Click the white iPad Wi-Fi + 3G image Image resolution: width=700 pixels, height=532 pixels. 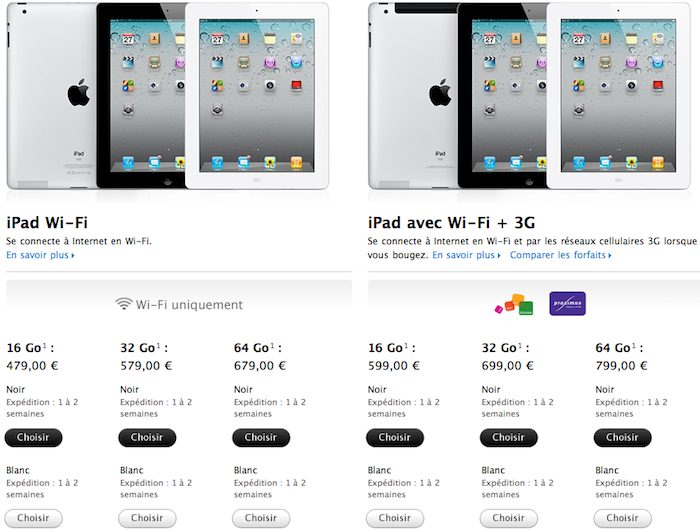click(x=618, y=96)
